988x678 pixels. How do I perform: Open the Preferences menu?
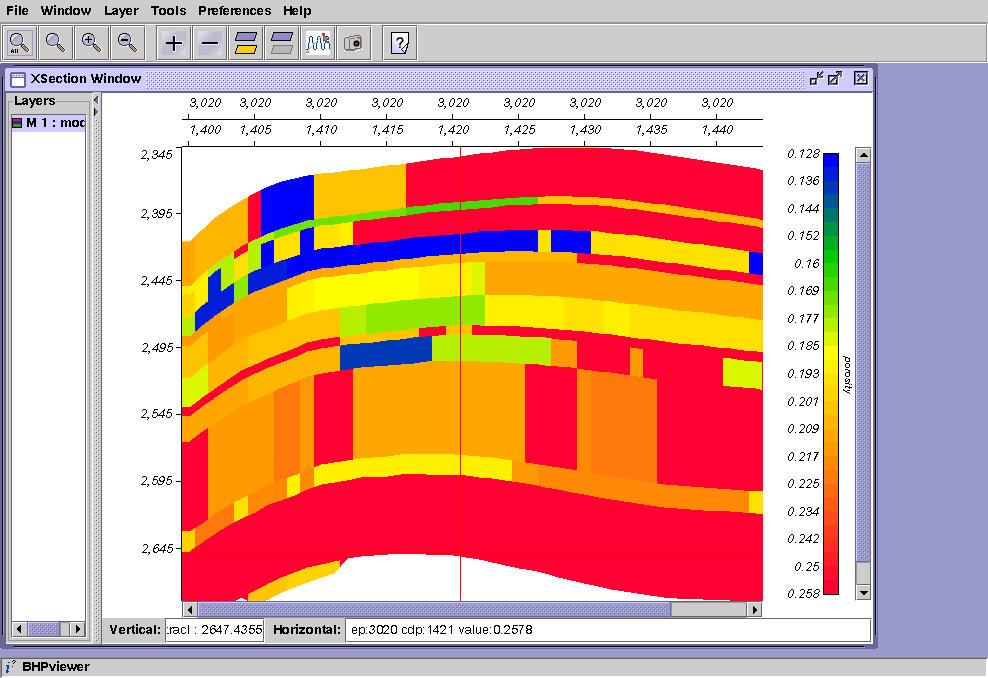(234, 11)
